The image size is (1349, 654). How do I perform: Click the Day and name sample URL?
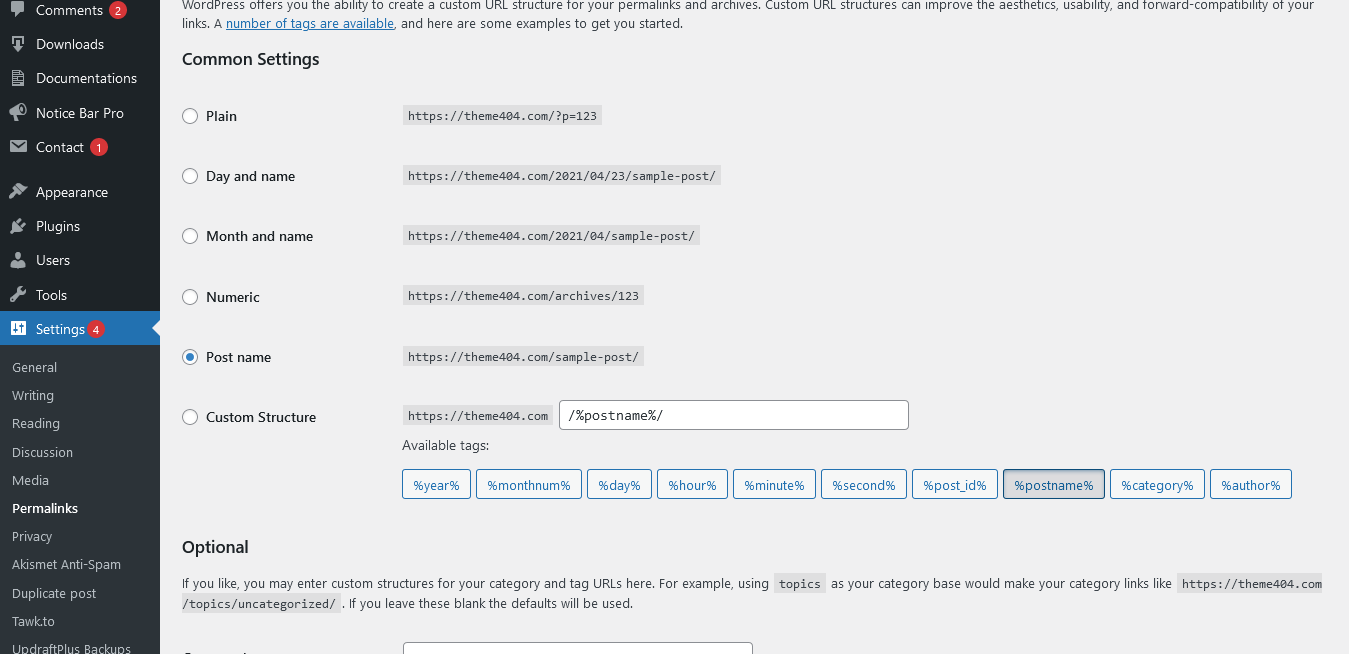point(561,176)
